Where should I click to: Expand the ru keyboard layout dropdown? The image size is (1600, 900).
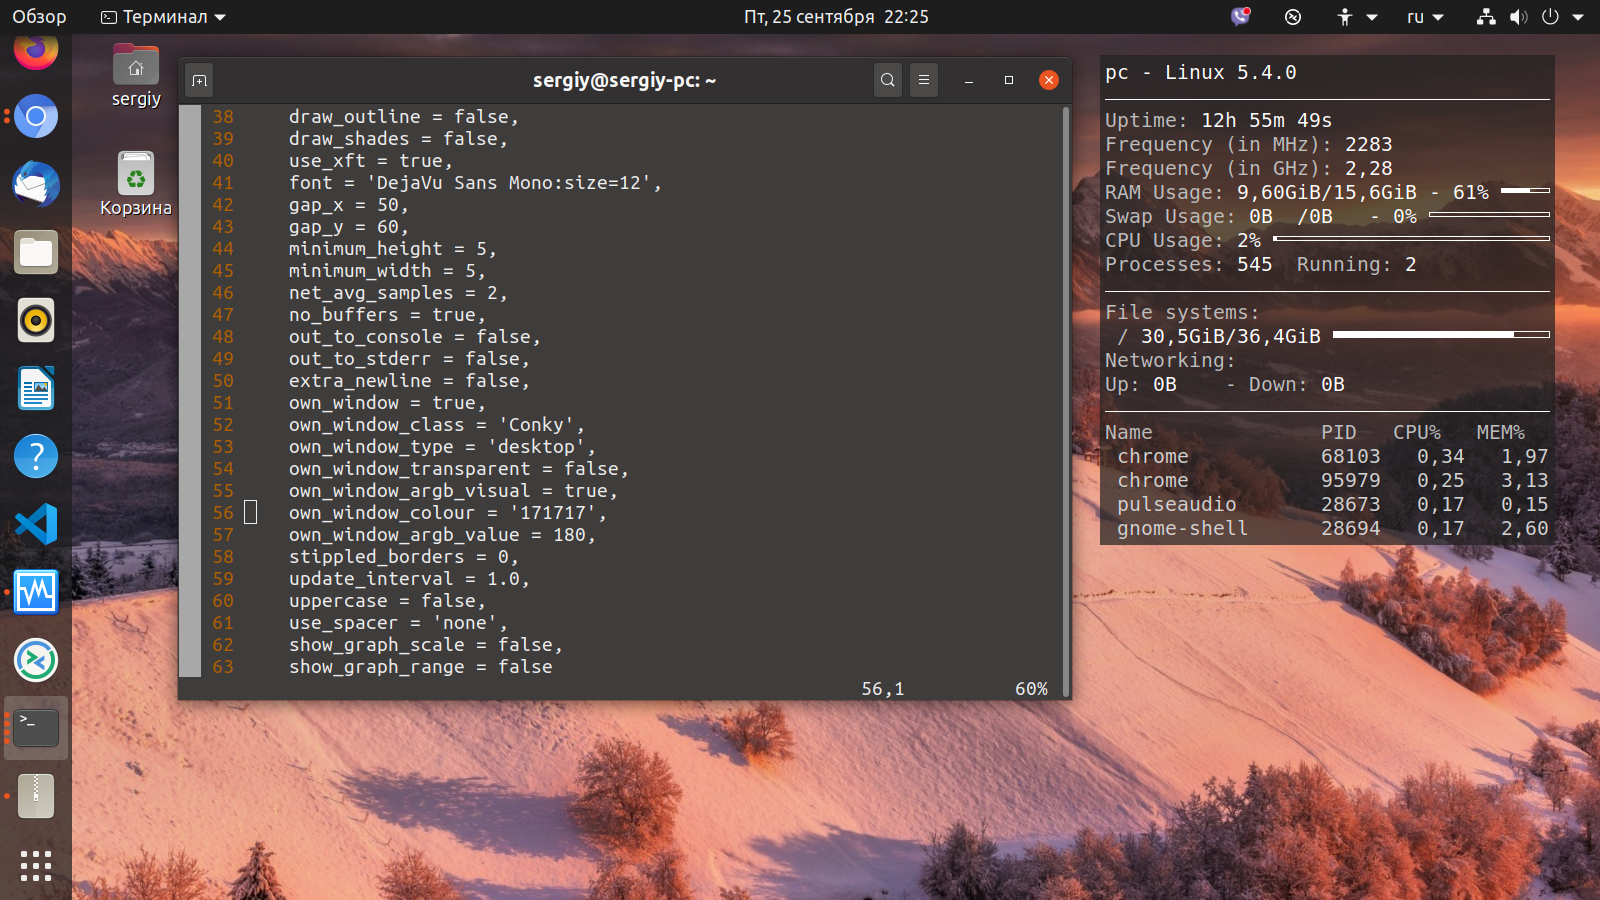coord(1425,17)
